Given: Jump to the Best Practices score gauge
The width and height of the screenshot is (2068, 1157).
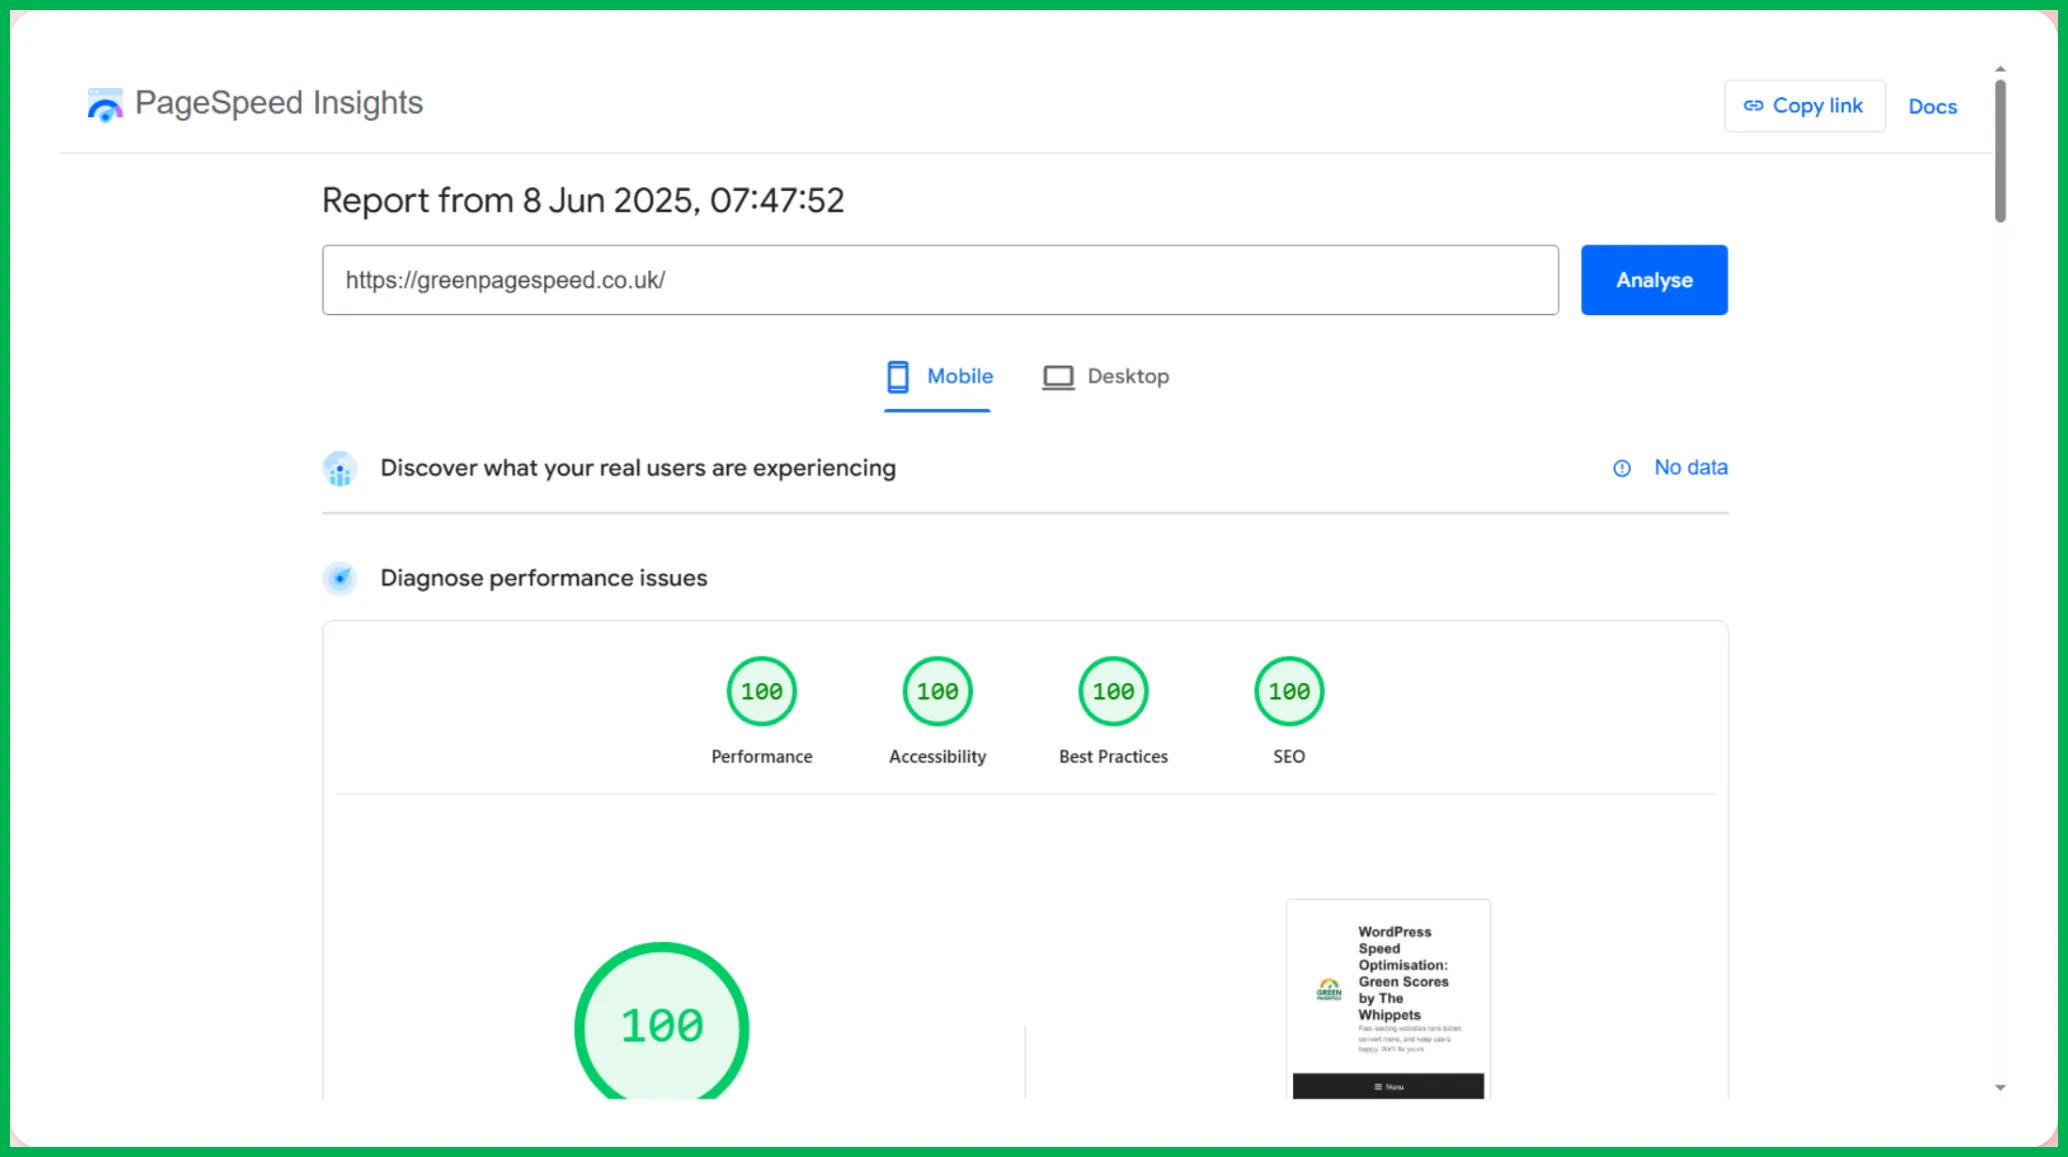Looking at the screenshot, I should 1113,692.
